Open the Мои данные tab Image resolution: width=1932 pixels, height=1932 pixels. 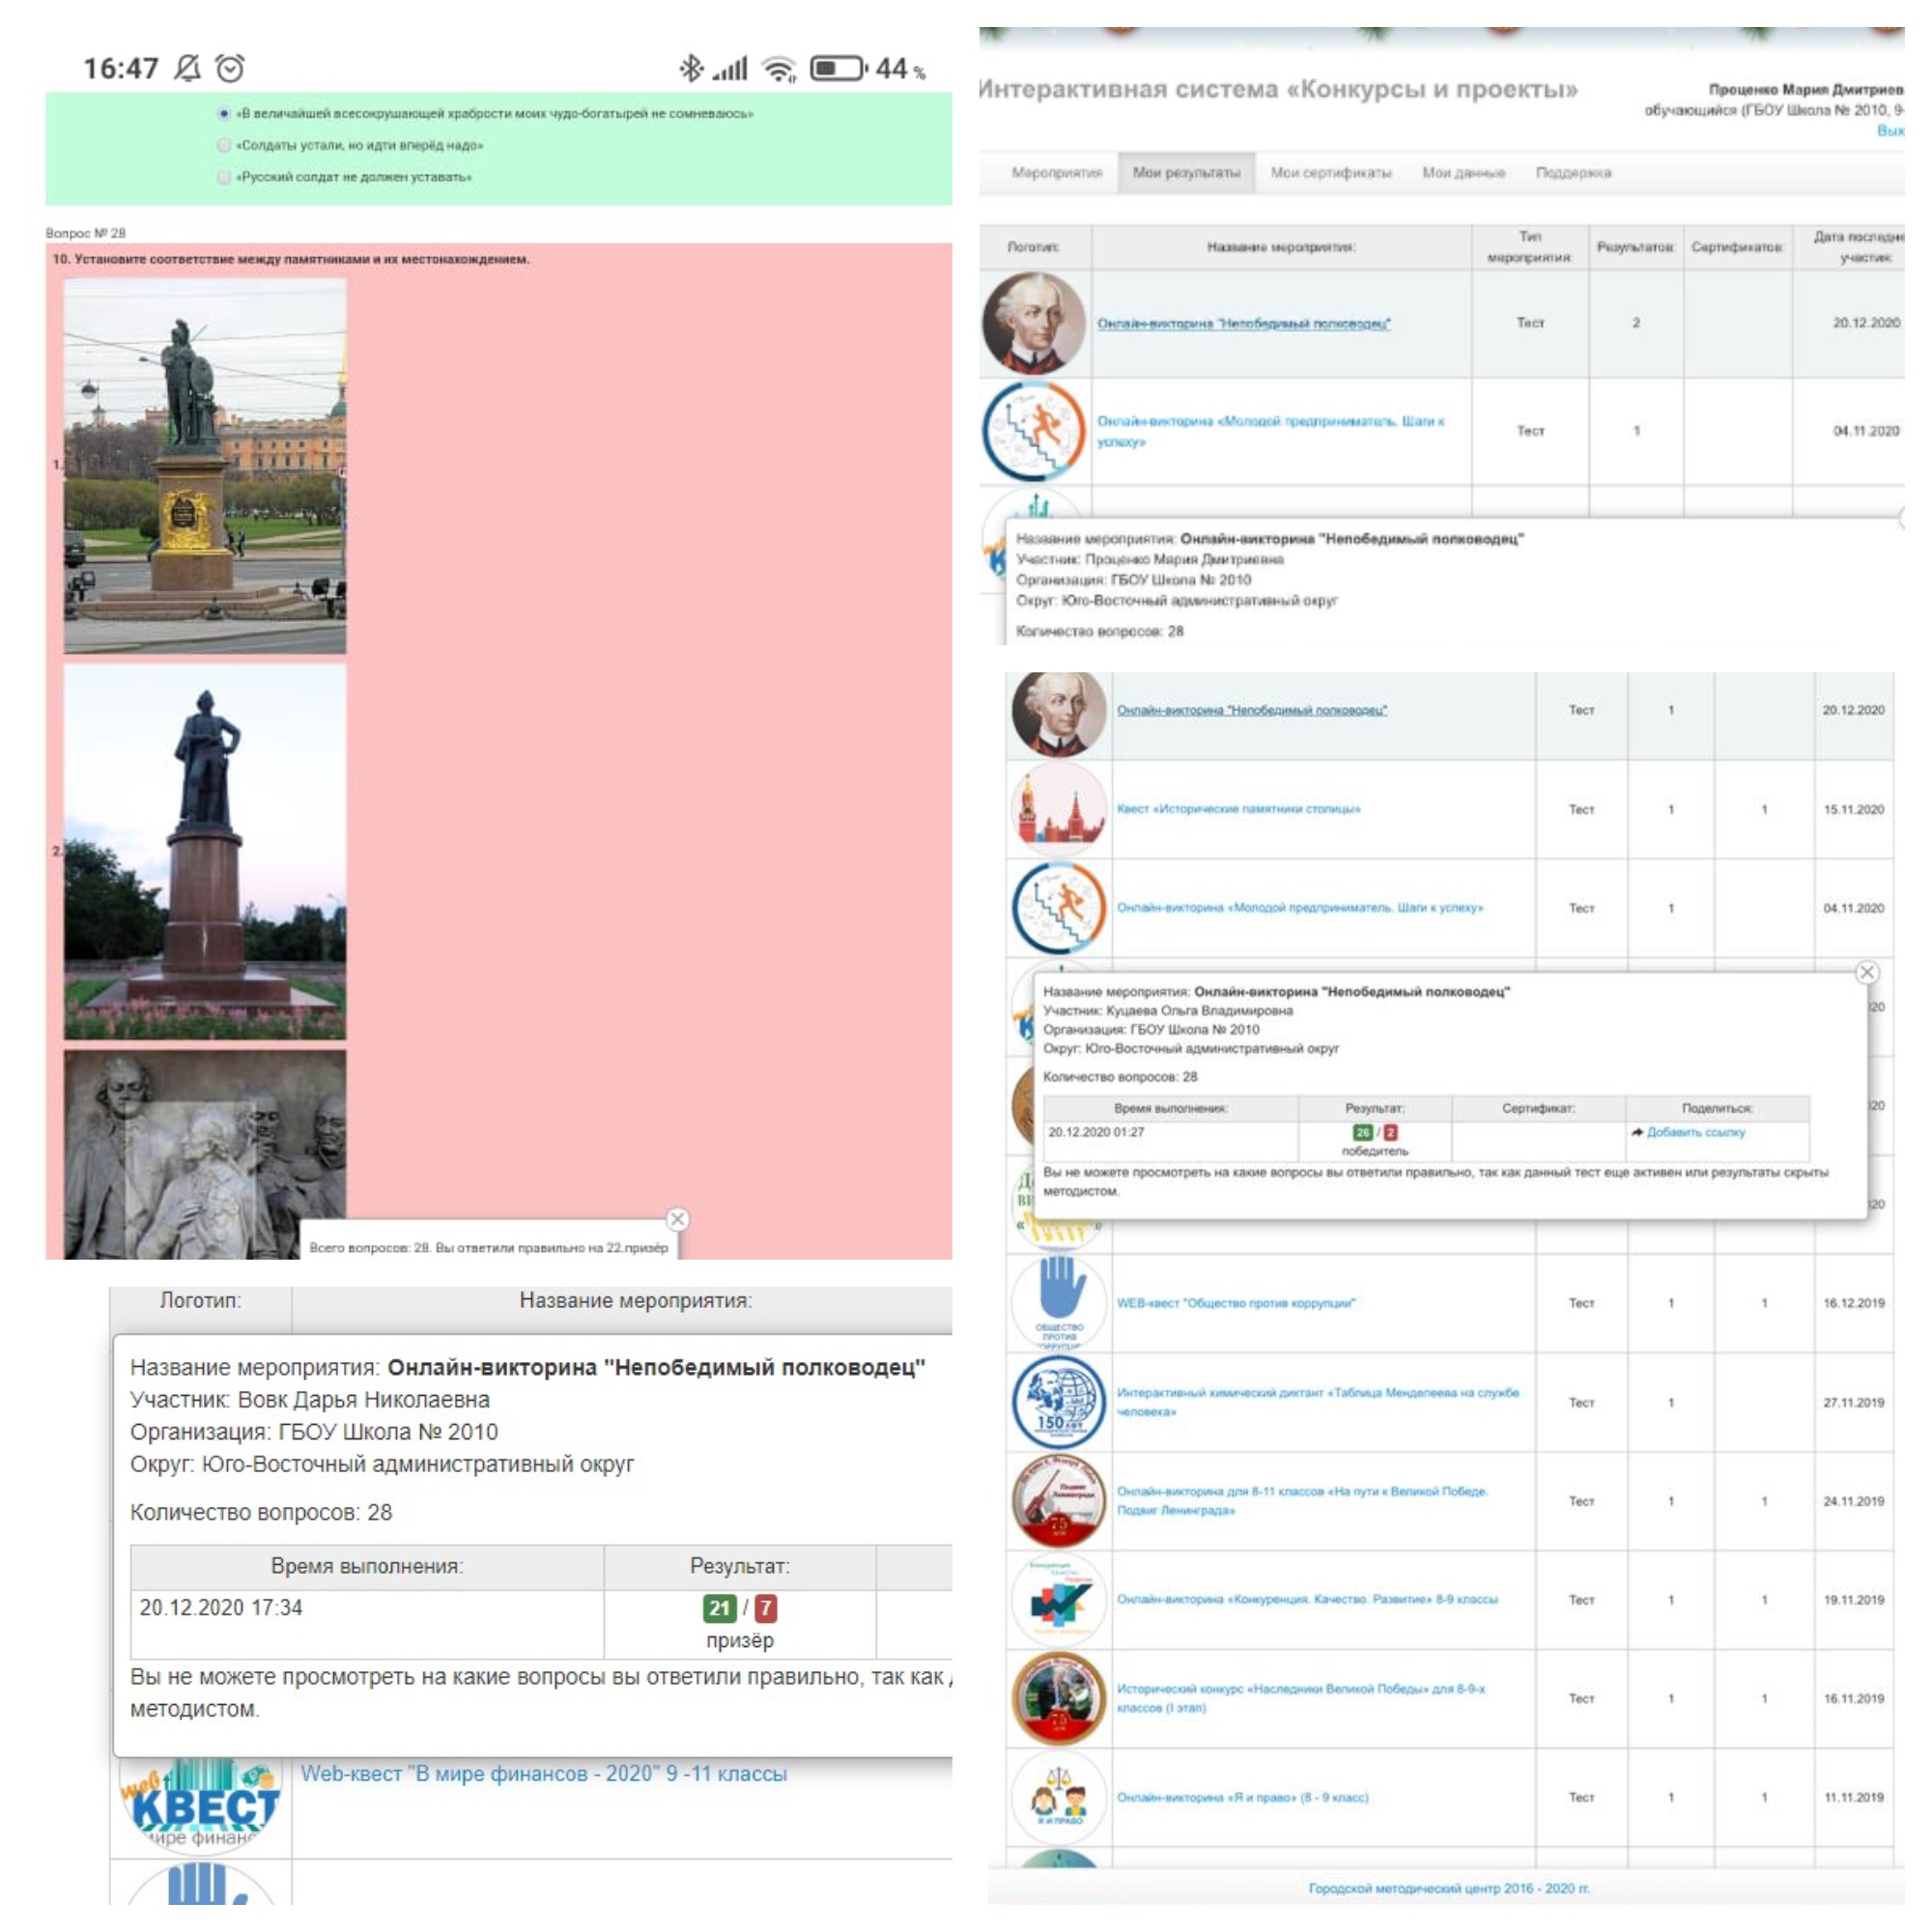1463,173
